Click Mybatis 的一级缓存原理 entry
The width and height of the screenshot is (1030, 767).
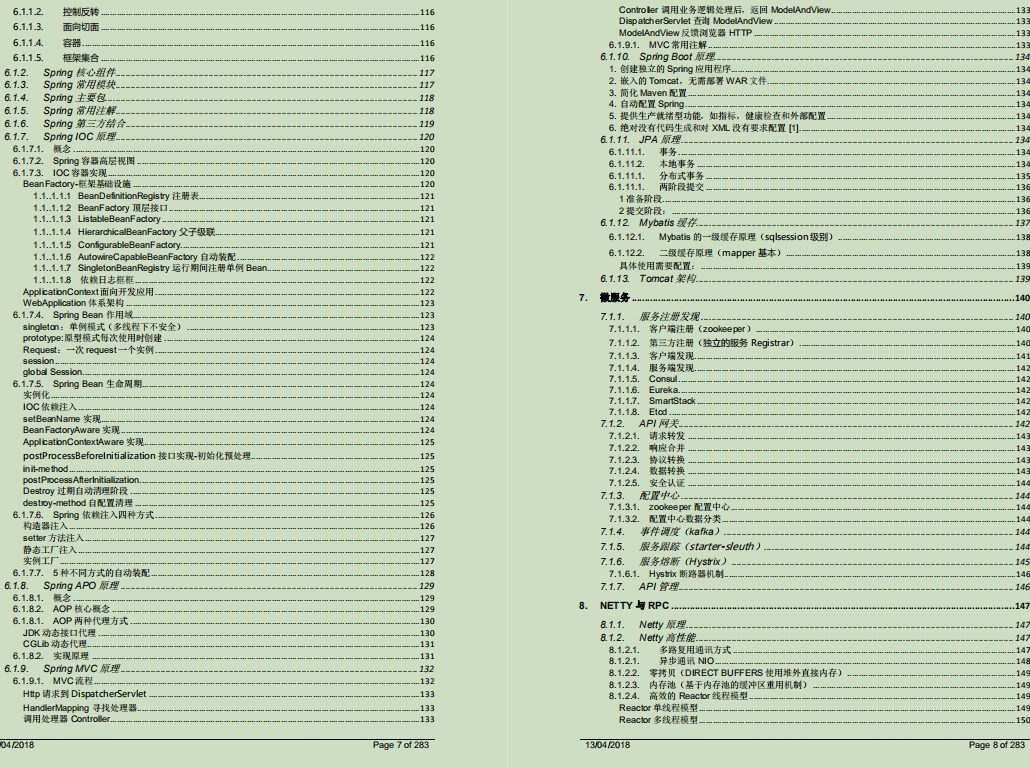click(x=819, y=237)
